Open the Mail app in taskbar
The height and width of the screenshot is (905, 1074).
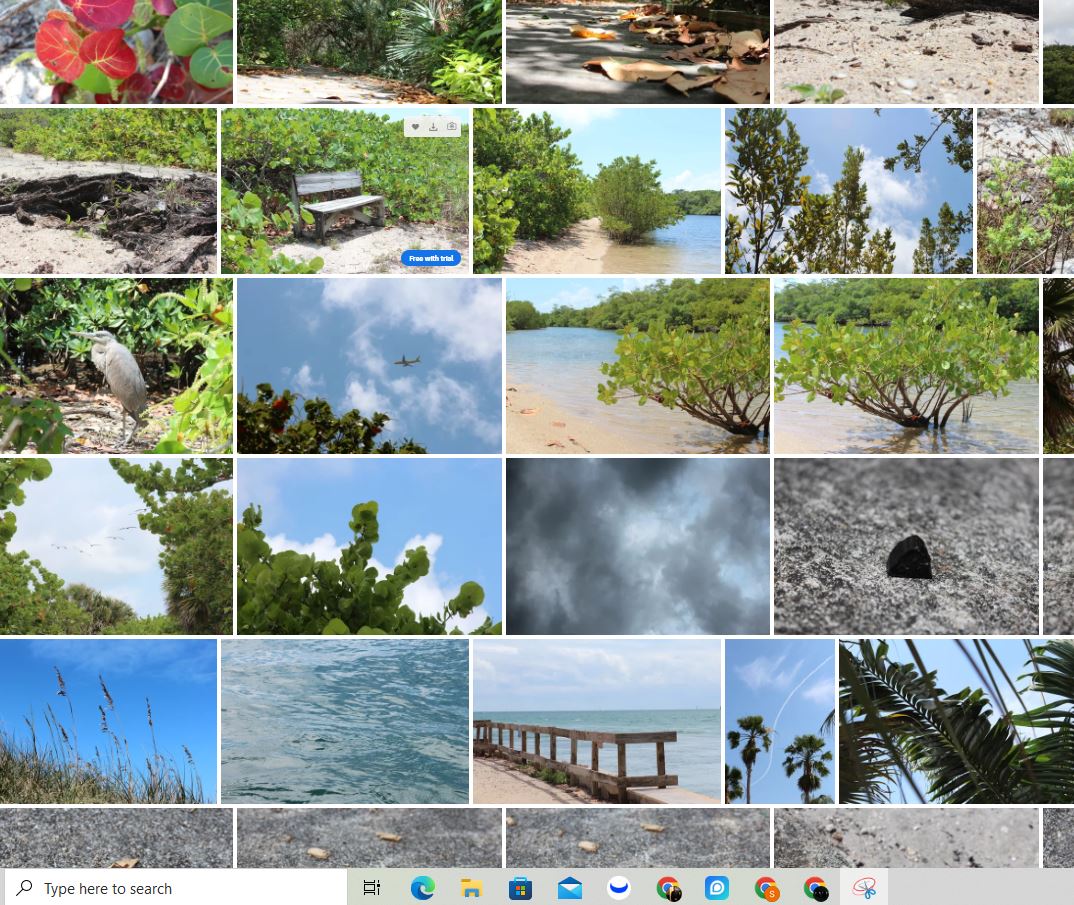570,888
